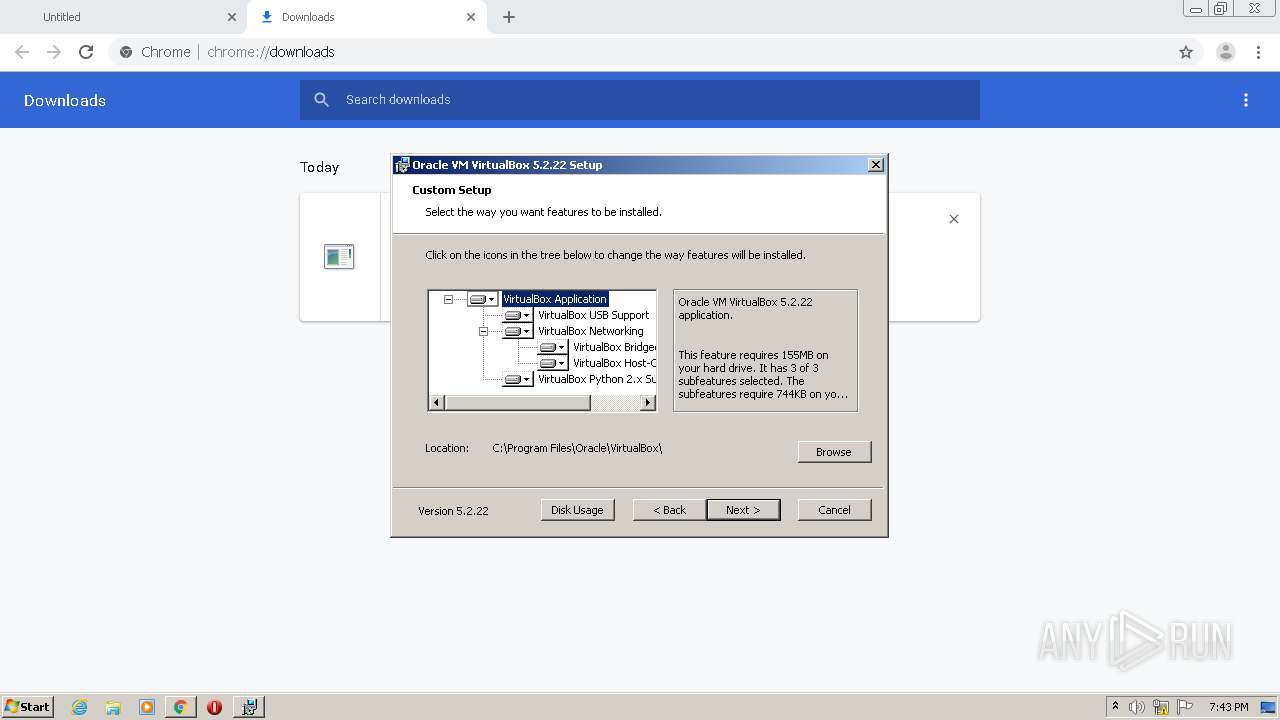Click the taskbar clock showing 7:43 PM
1280x720 pixels.
point(1228,707)
